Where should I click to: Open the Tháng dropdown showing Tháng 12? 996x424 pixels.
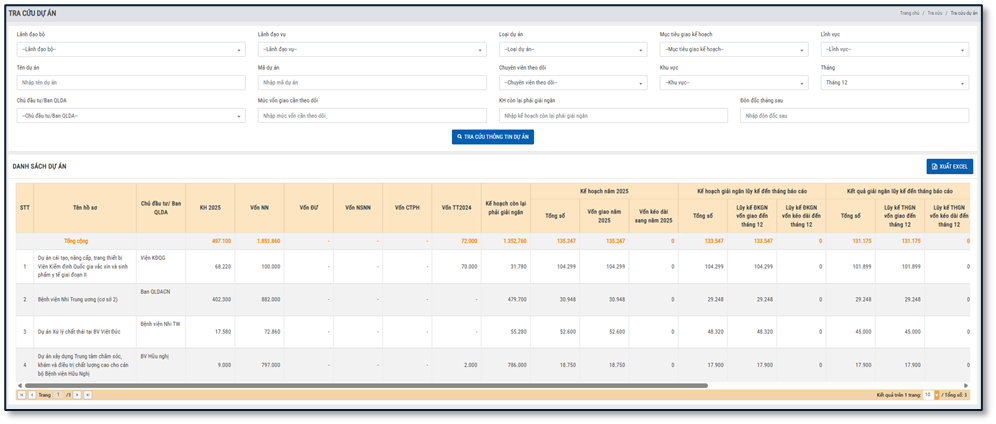coord(894,83)
